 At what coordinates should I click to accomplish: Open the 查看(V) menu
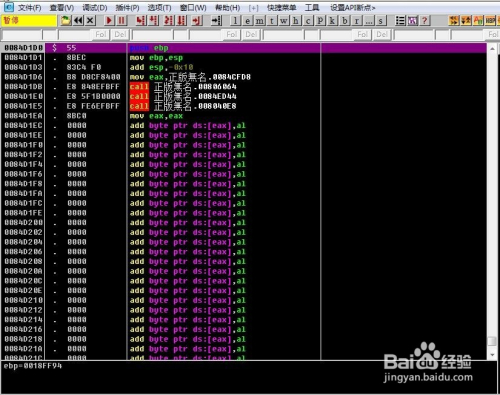(62, 7)
